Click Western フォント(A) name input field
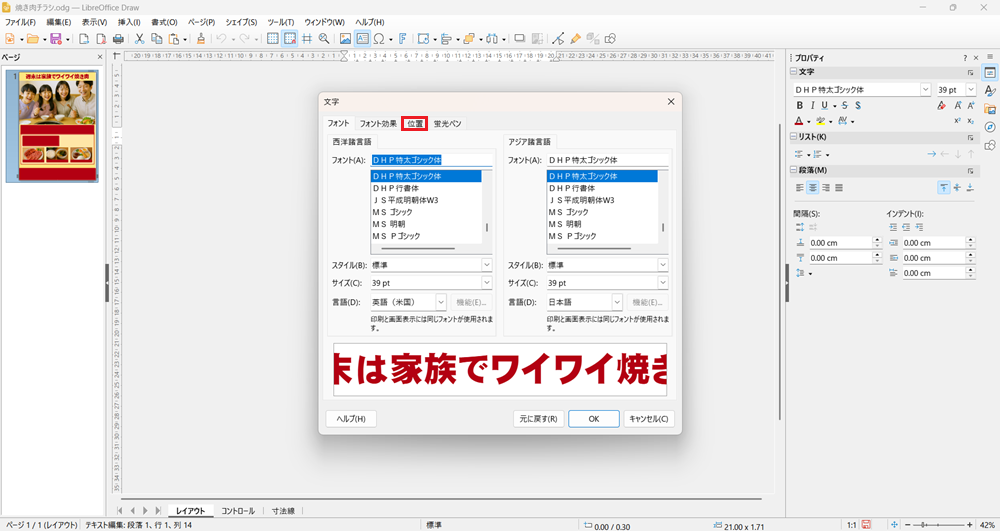Image resolution: width=1000 pixels, height=531 pixels. [x=432, y=160]
